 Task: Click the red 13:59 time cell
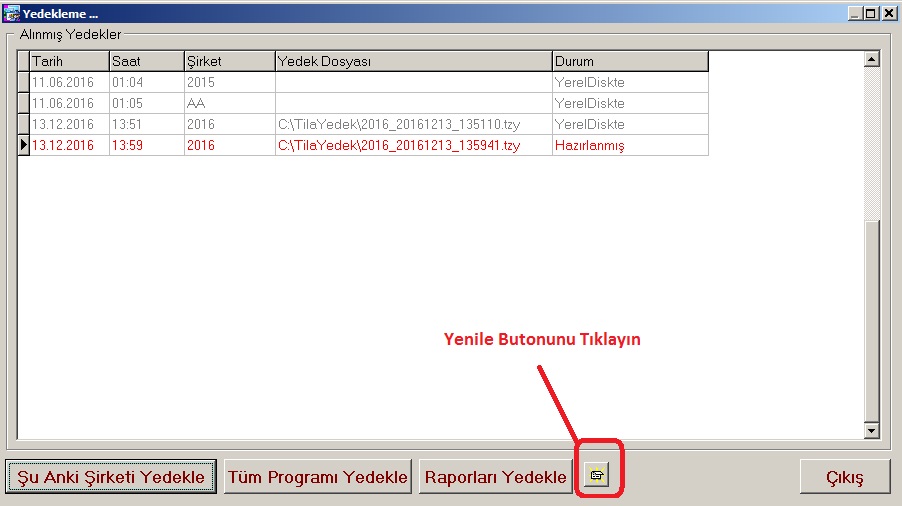click(146, 145)
